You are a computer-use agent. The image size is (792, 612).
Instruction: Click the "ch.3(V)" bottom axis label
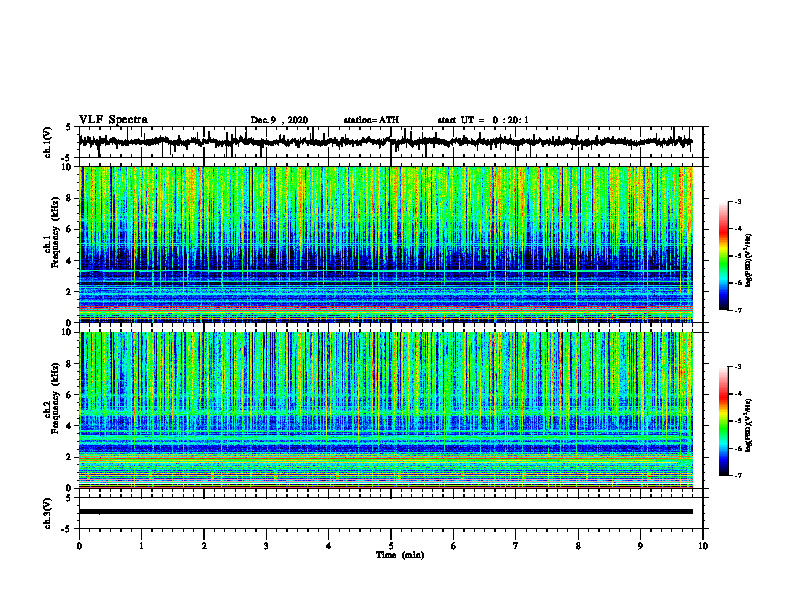tap(48, 514)
